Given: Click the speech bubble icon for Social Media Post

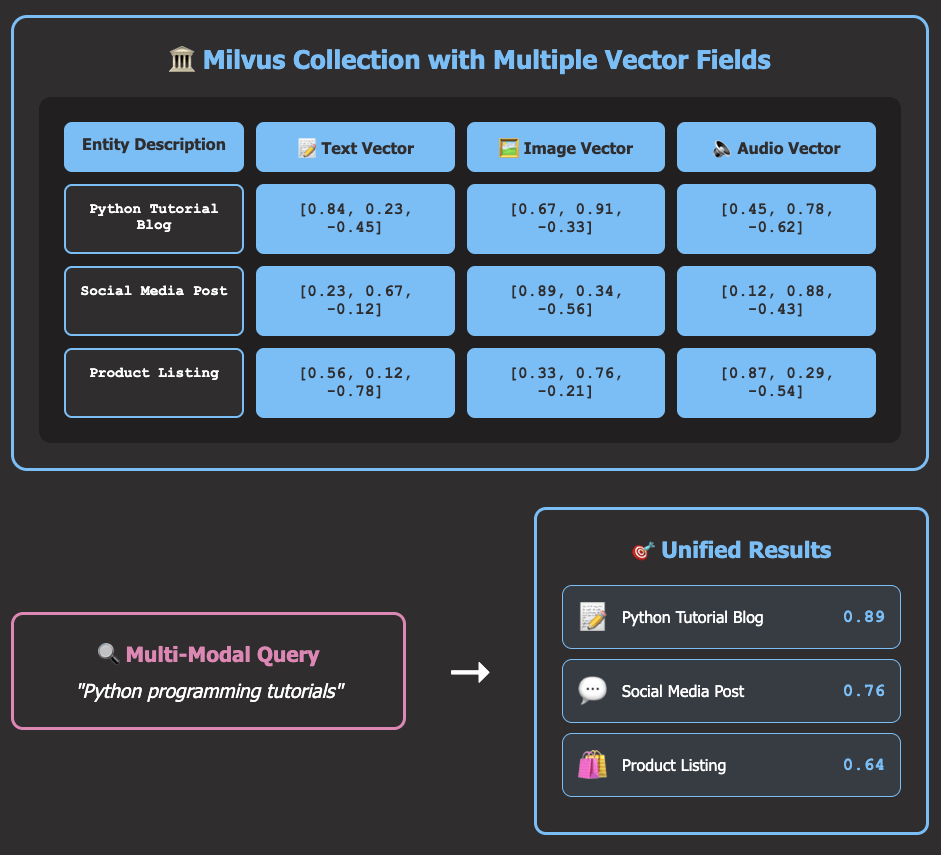Looking at the screenshot, I should pyautogui.click(x=593, y=691).
